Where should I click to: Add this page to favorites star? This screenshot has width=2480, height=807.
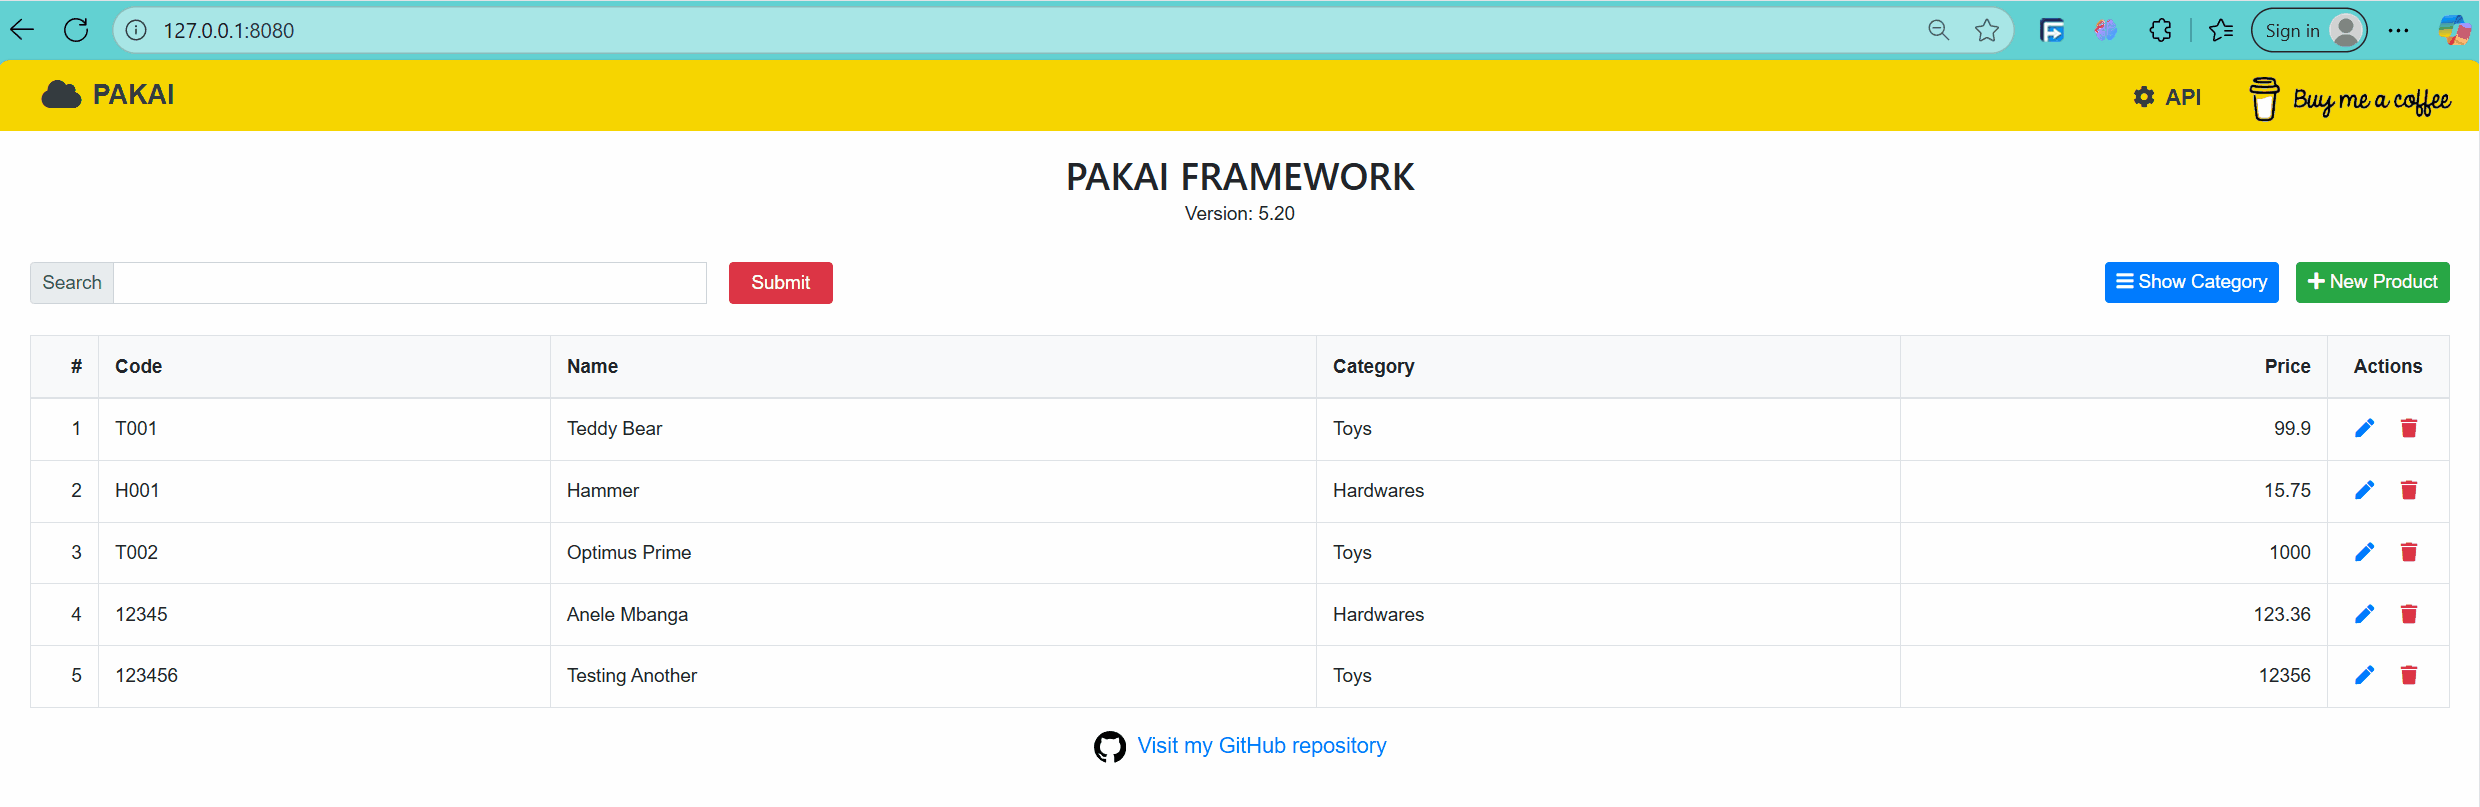click(1987, 30)
